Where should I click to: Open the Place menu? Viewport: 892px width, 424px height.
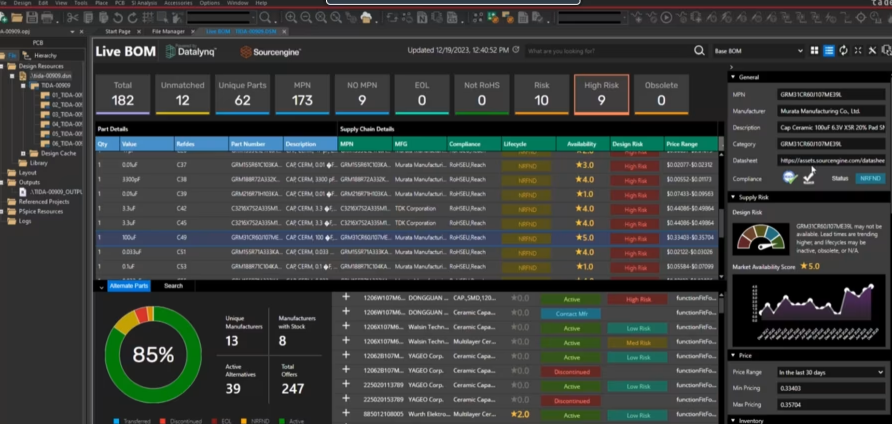(x=102, y=3)
